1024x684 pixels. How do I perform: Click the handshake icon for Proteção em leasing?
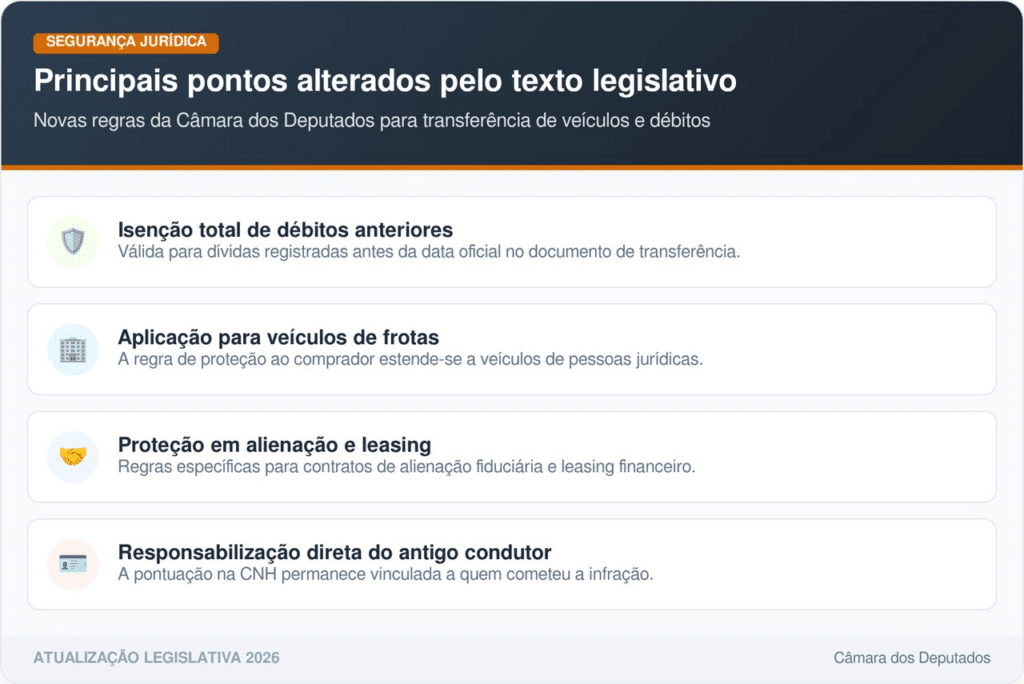pyautogui.click(x=72, y=455)
